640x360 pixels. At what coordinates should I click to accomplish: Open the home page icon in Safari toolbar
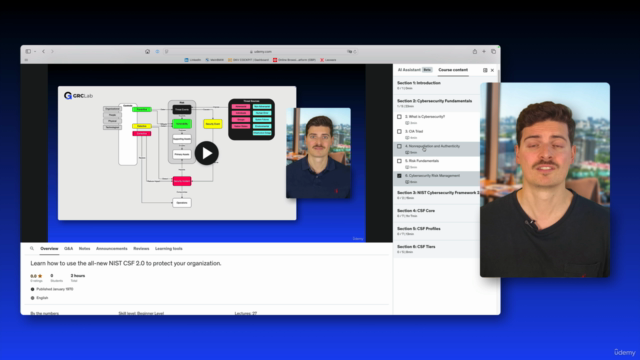[x=147, y=51]
